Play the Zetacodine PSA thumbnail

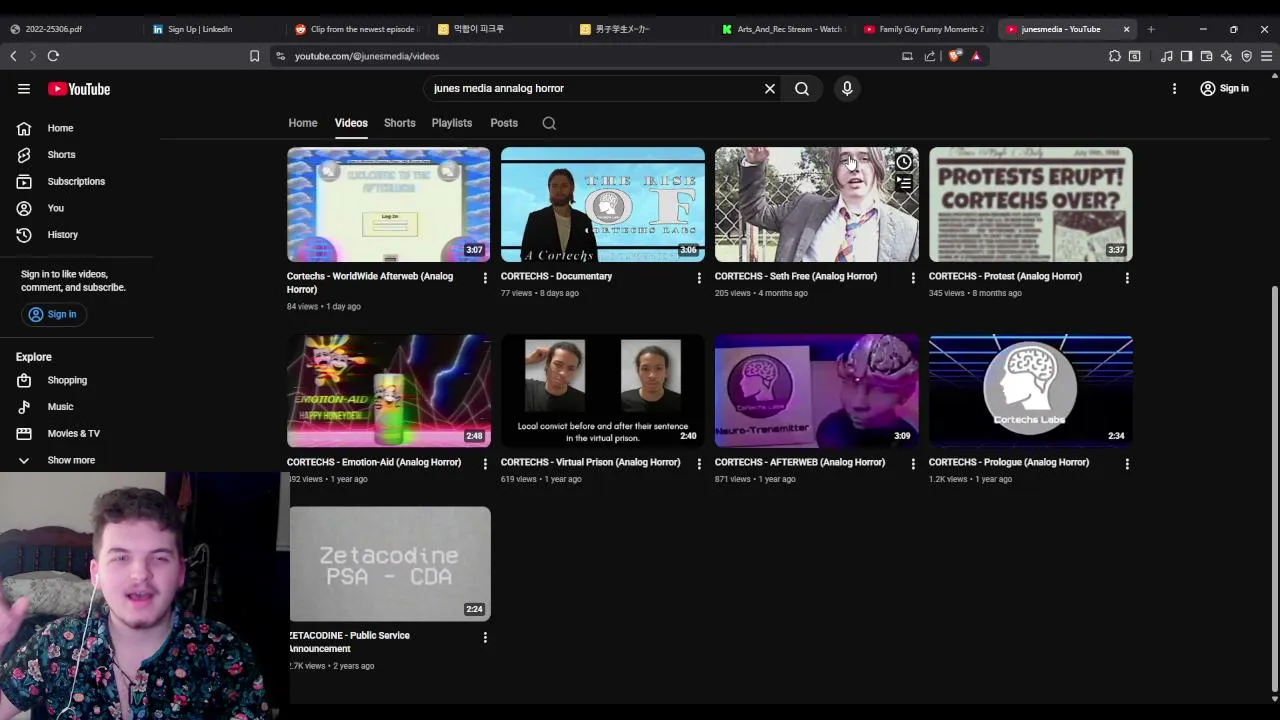tap(389, 564)
